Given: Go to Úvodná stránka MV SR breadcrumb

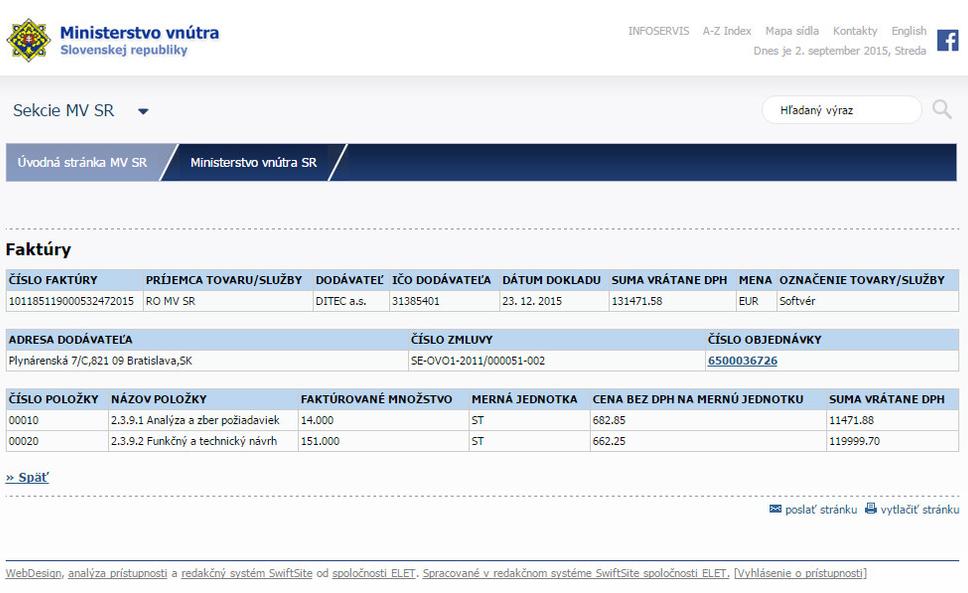Looking at the screenshot, I should click(82, 162).
